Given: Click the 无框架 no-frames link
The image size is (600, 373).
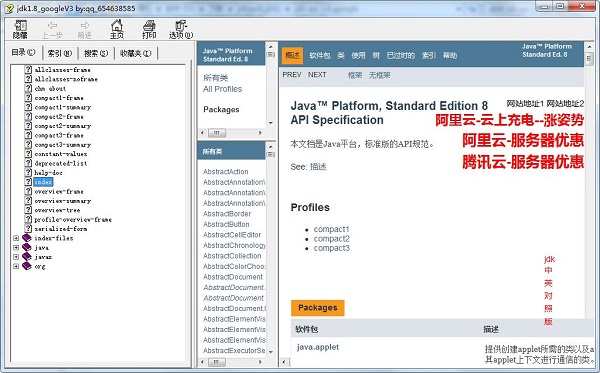Looking at the screenshot, I should [380, 75].
